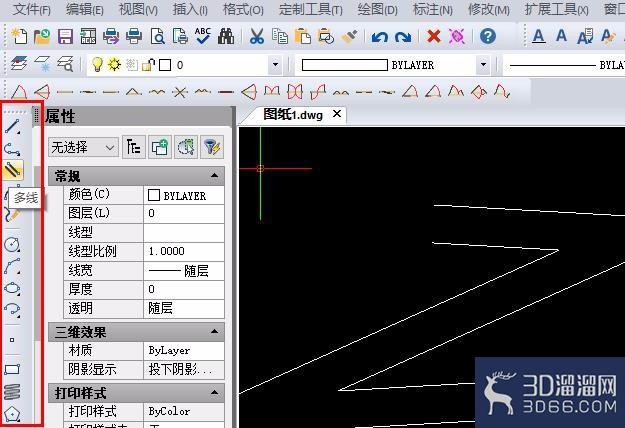
Task: Toggle the layer light bulb on/off
Action: [x=97, y=65]
